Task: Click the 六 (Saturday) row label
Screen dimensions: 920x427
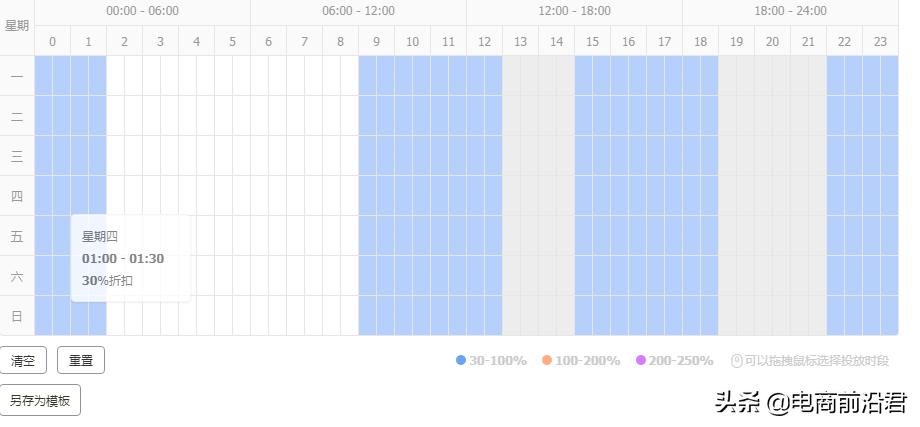Action: tap(17, 276)
